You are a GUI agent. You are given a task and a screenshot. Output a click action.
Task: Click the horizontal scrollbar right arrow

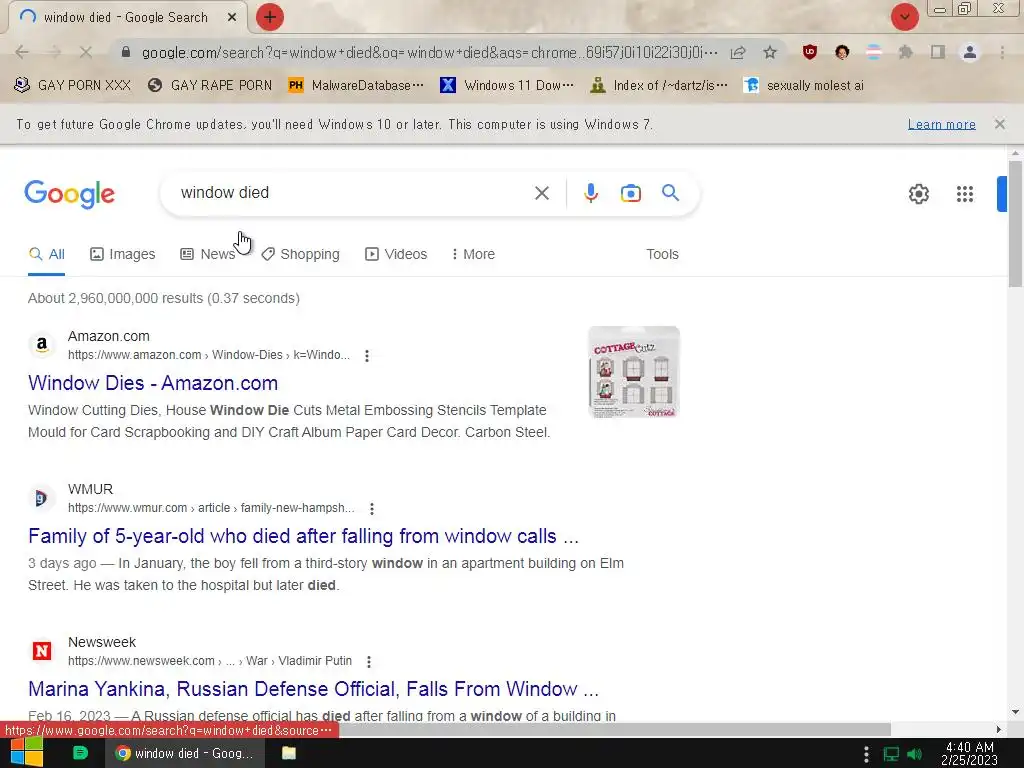coord(999,729)
